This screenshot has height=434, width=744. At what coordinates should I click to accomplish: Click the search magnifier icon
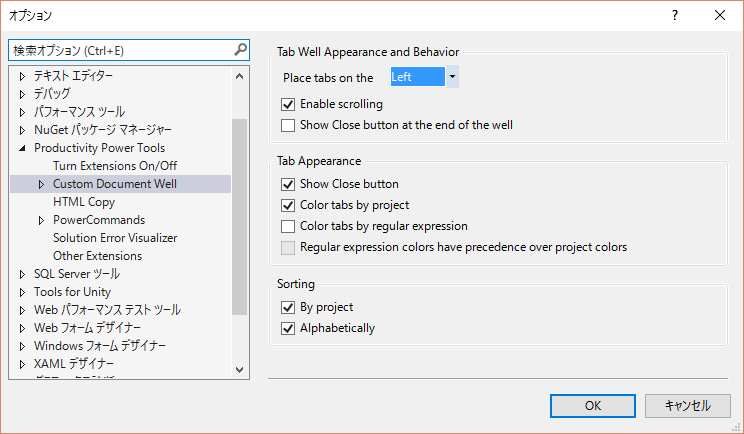click(x=240, y=49)
